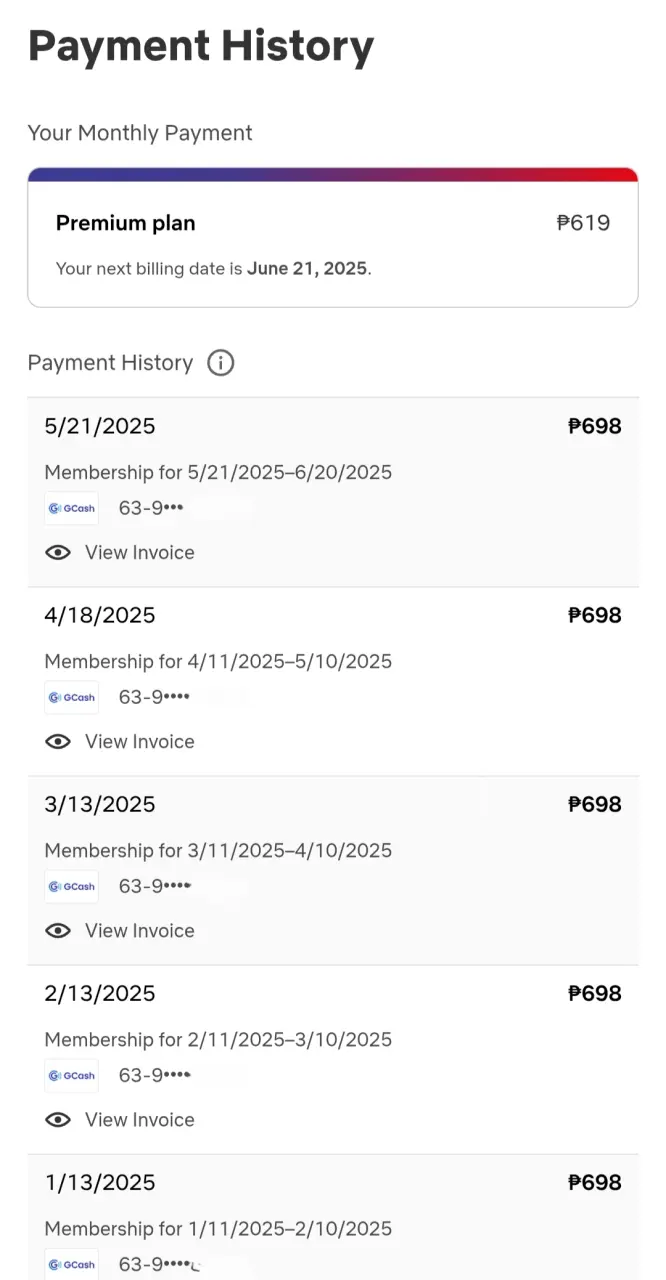
Task: Click the Payment History page heading
Action: pos(201,47)
